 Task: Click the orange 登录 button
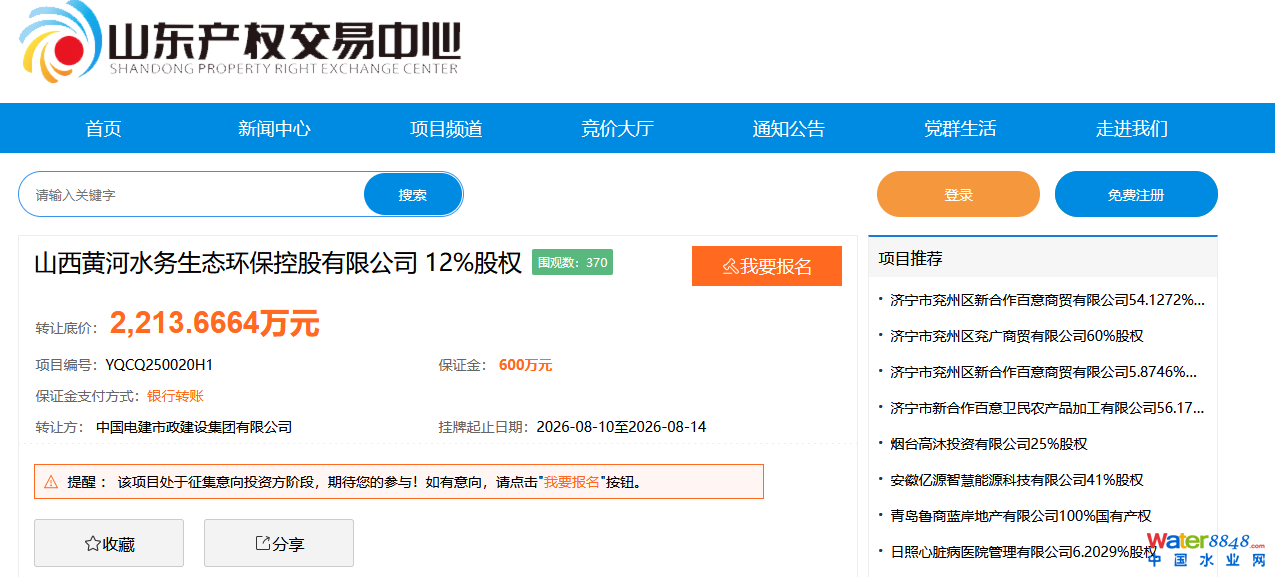click(958, 194)
